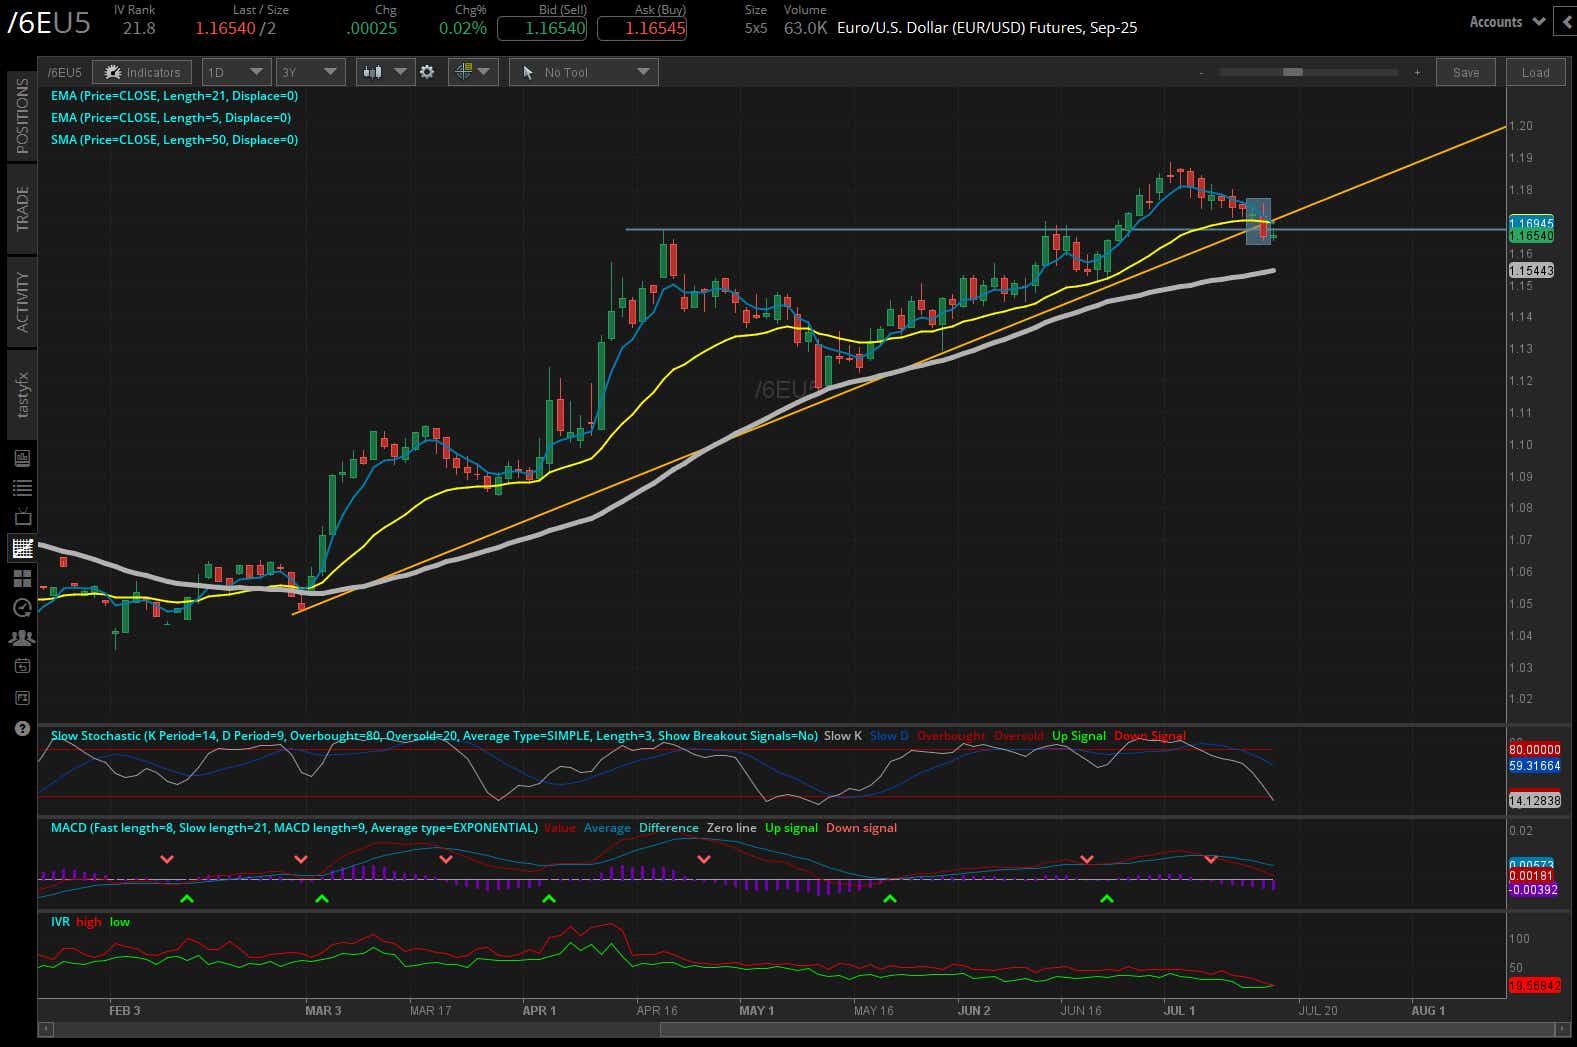The height and width of the screenshot is (1047, 1577).
Task: Collapse sidebar with top-right chevron arrow
Action: (1565, 22)
